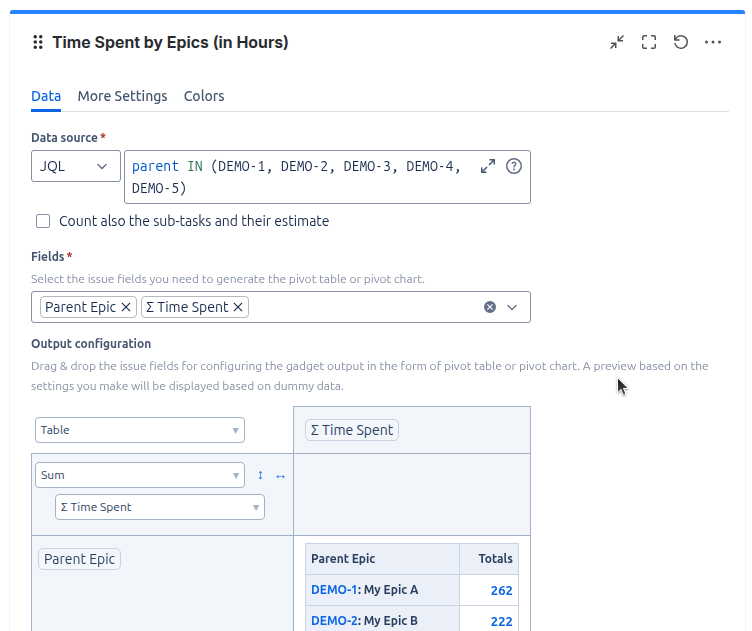Refresh the Time Spent by Epics gadget

click(x=681, y=42)
